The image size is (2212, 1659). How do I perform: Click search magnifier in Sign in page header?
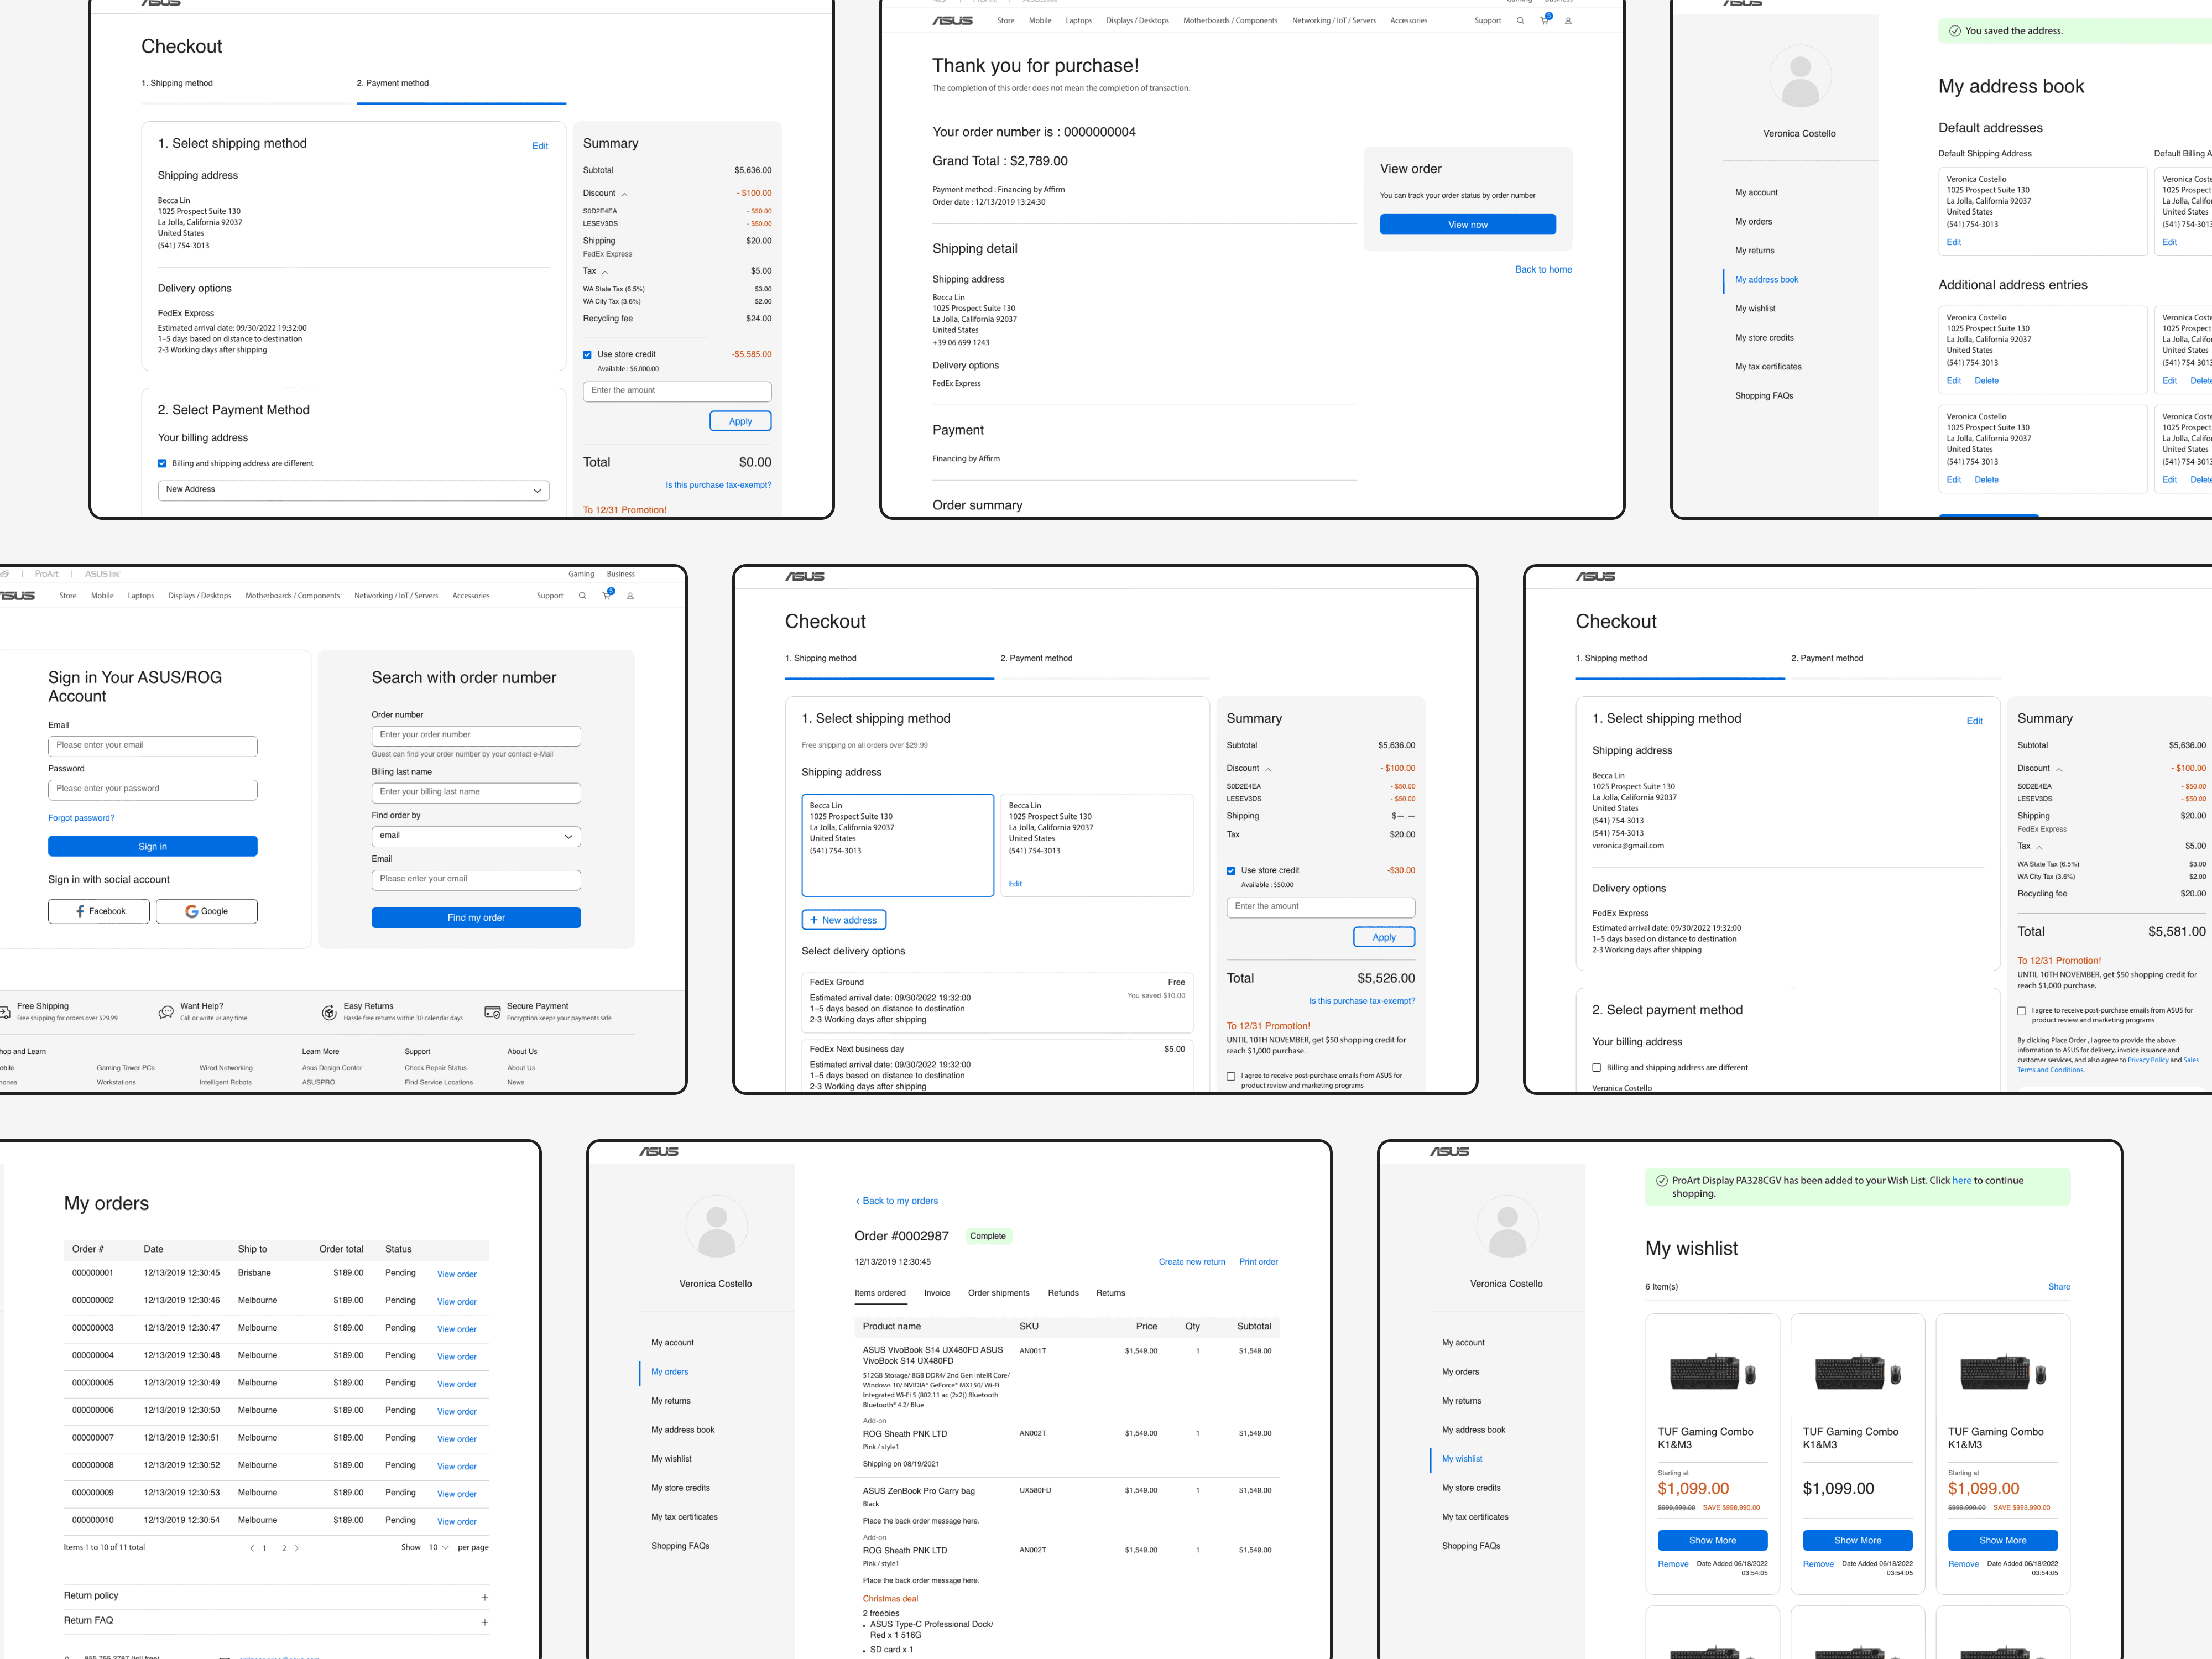tap(582, 596)
